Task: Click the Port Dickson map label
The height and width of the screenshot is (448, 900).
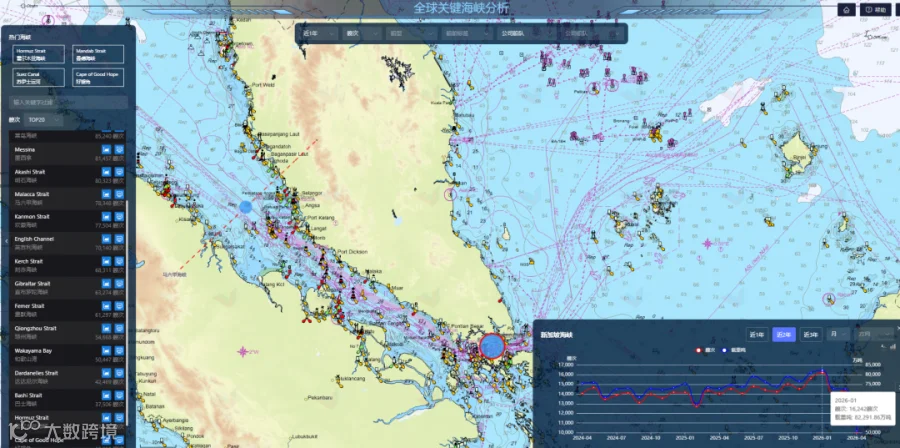Action: [352, 252]
